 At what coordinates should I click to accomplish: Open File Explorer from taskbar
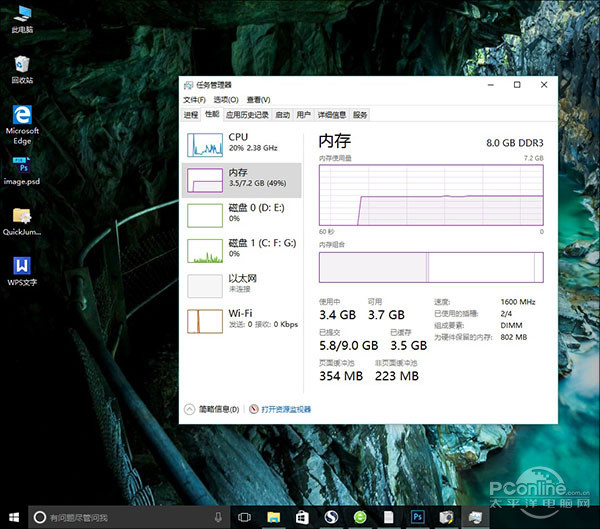tap(274, 518)
